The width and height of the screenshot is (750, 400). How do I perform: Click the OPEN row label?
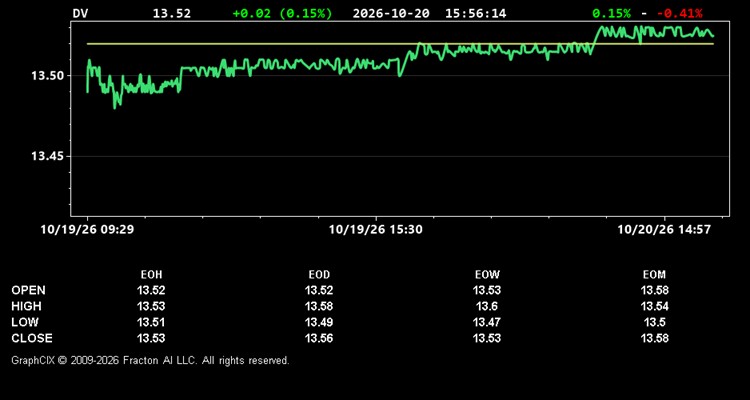coord(29,290)
